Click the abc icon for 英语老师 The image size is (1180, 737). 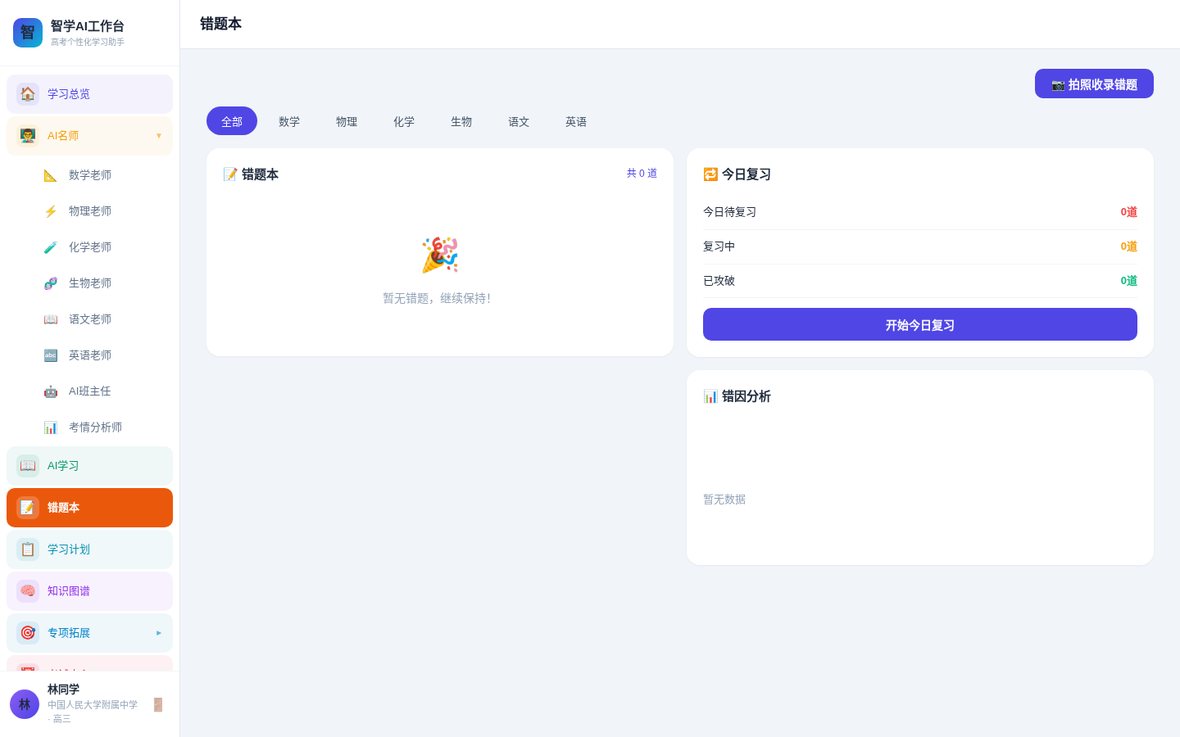(50, 355)
